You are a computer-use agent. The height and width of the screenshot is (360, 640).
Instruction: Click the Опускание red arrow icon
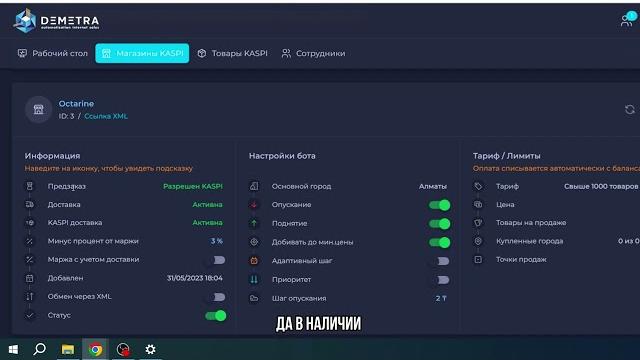point(254,204)
